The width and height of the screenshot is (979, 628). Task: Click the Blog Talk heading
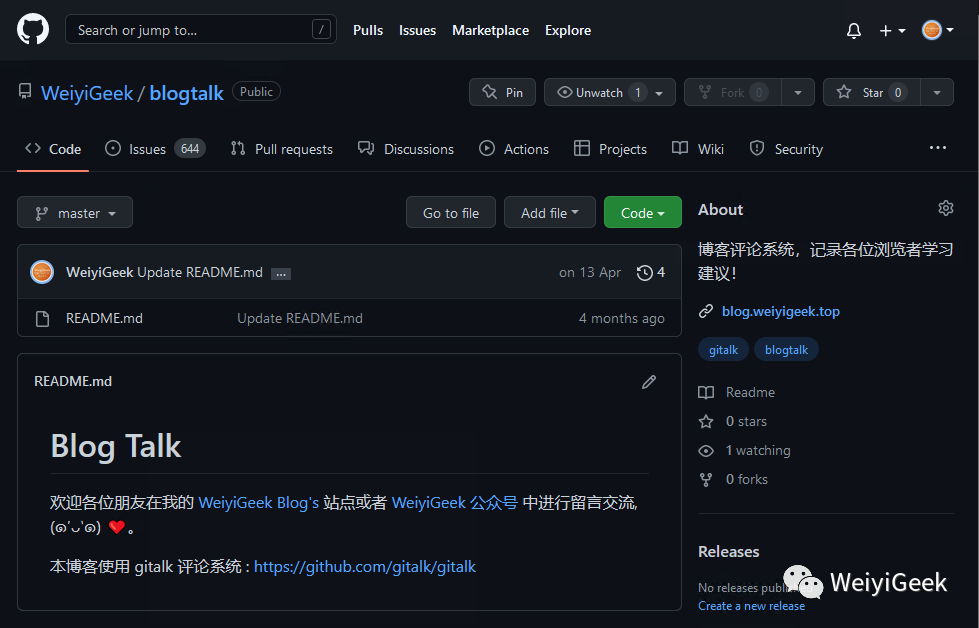[116, 446]
